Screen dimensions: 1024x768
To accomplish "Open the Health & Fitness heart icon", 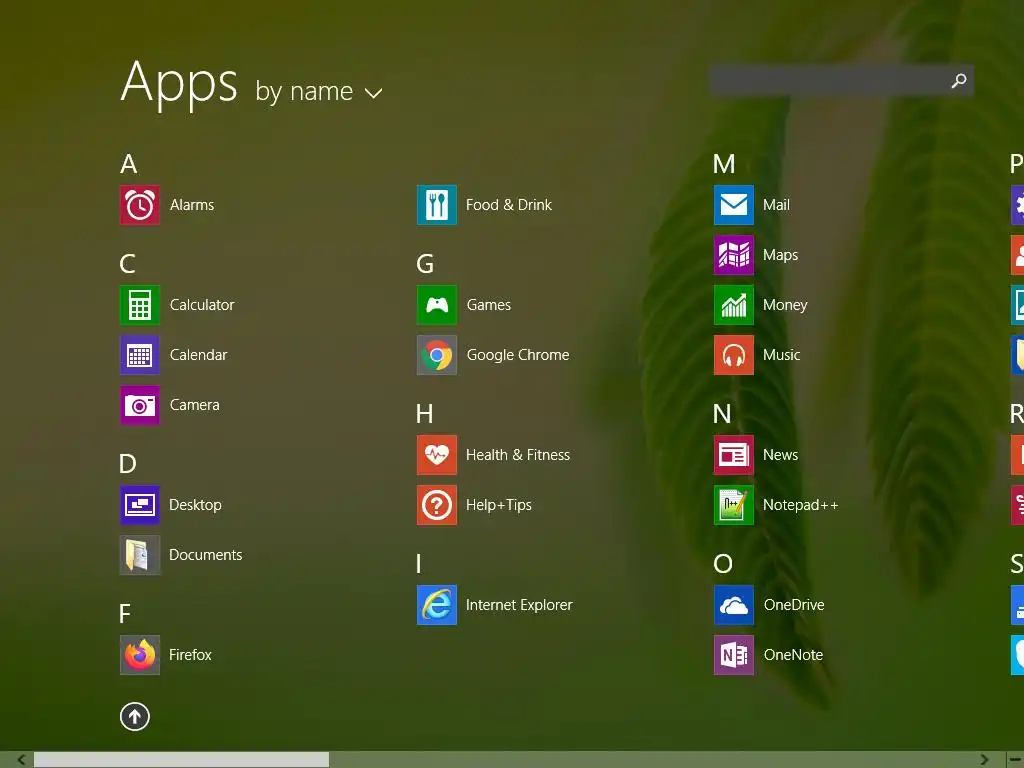I will coord(437,455).
